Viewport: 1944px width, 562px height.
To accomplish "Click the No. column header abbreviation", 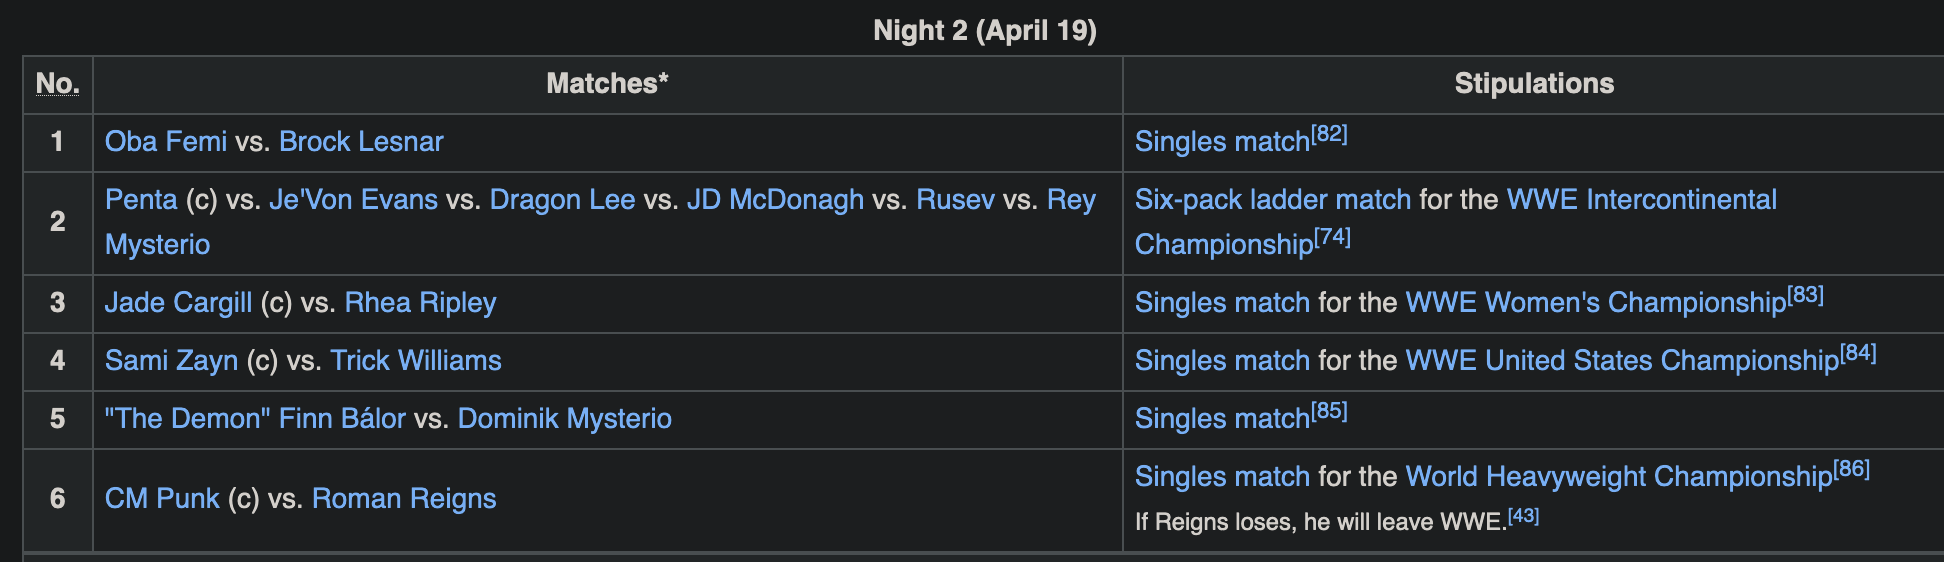I will point(57,84).
